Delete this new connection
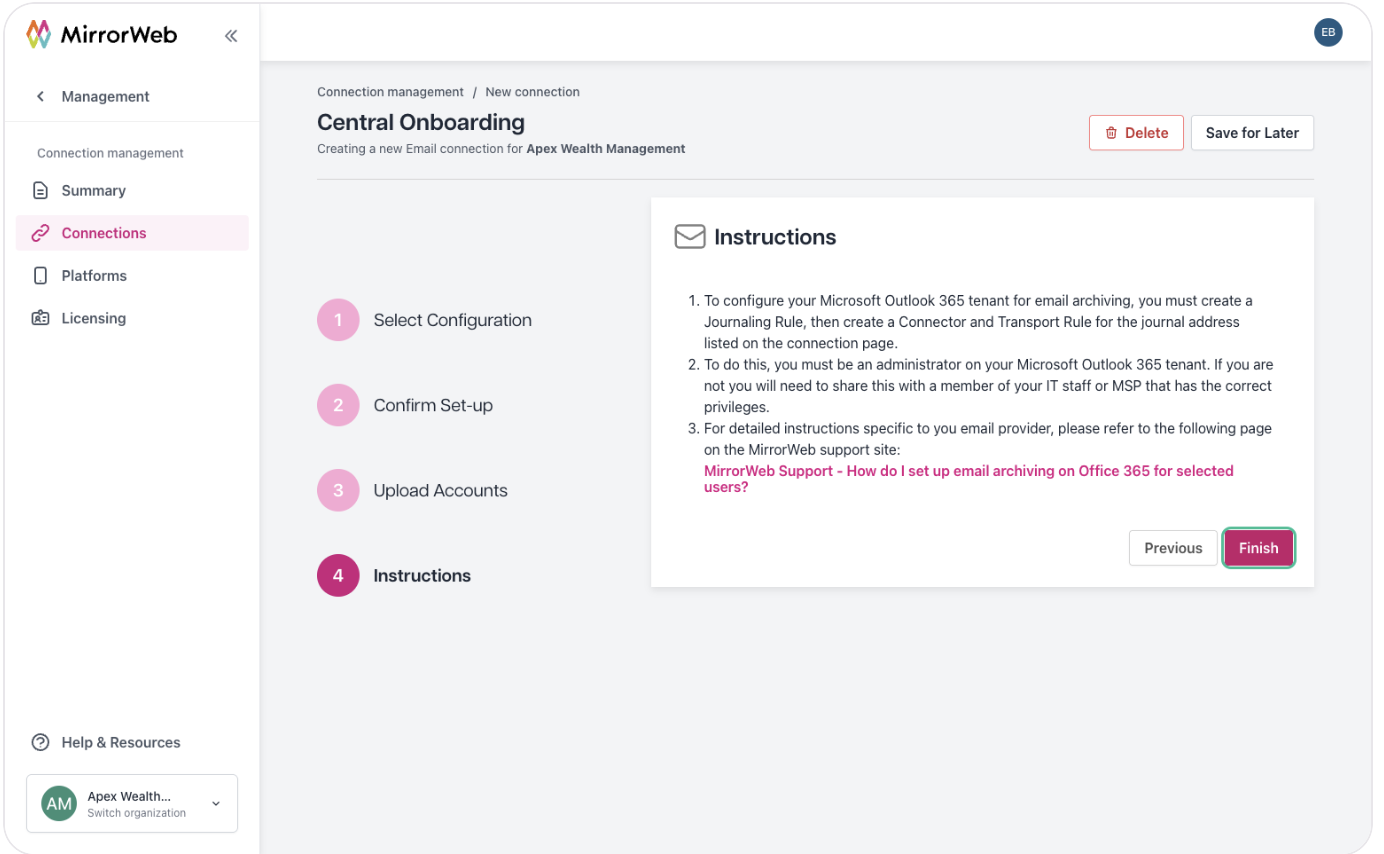The height and width of the screenshot is (854, 1384). (x=1136, y=133)
